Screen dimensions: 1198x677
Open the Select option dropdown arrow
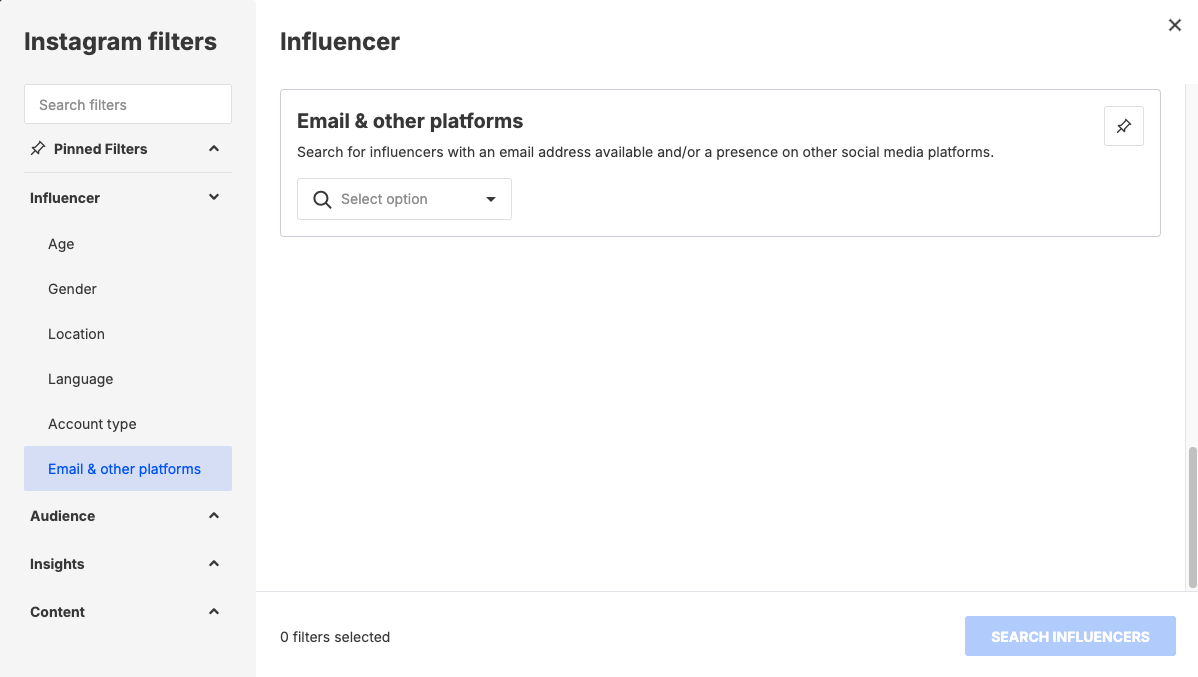pyautogui.click(x=491, y=200)
